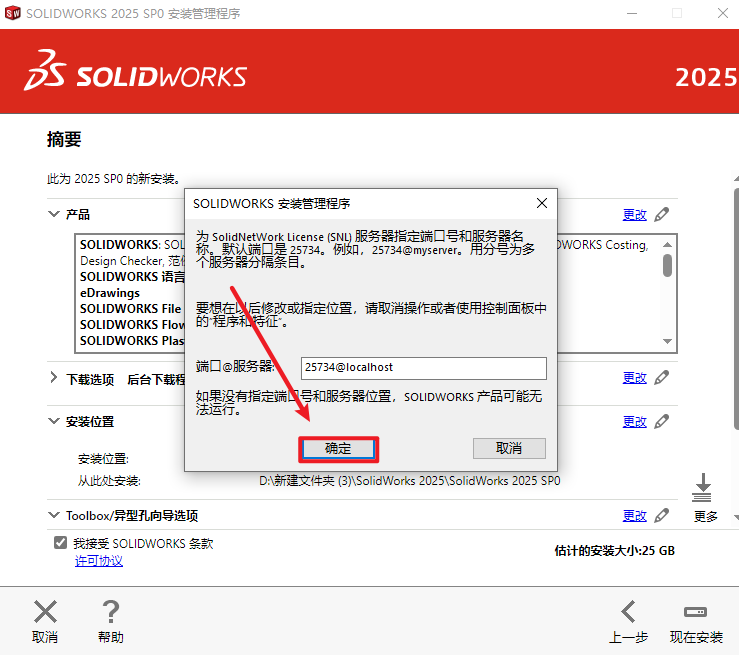Close the SOLIDWORKS 安装管理程序 dialog
Screen dimensions: 739x655
(x=542, y=202)
